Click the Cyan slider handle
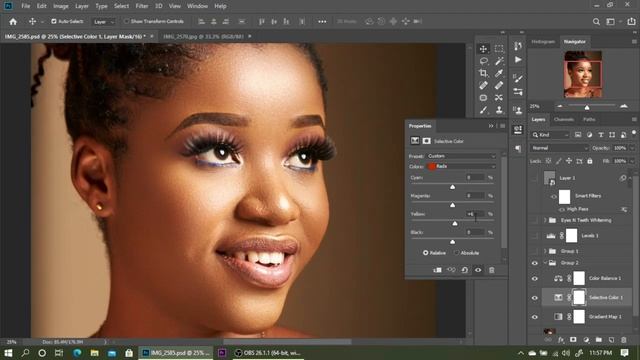The image size is (640, 360). (x=452, y=187)
